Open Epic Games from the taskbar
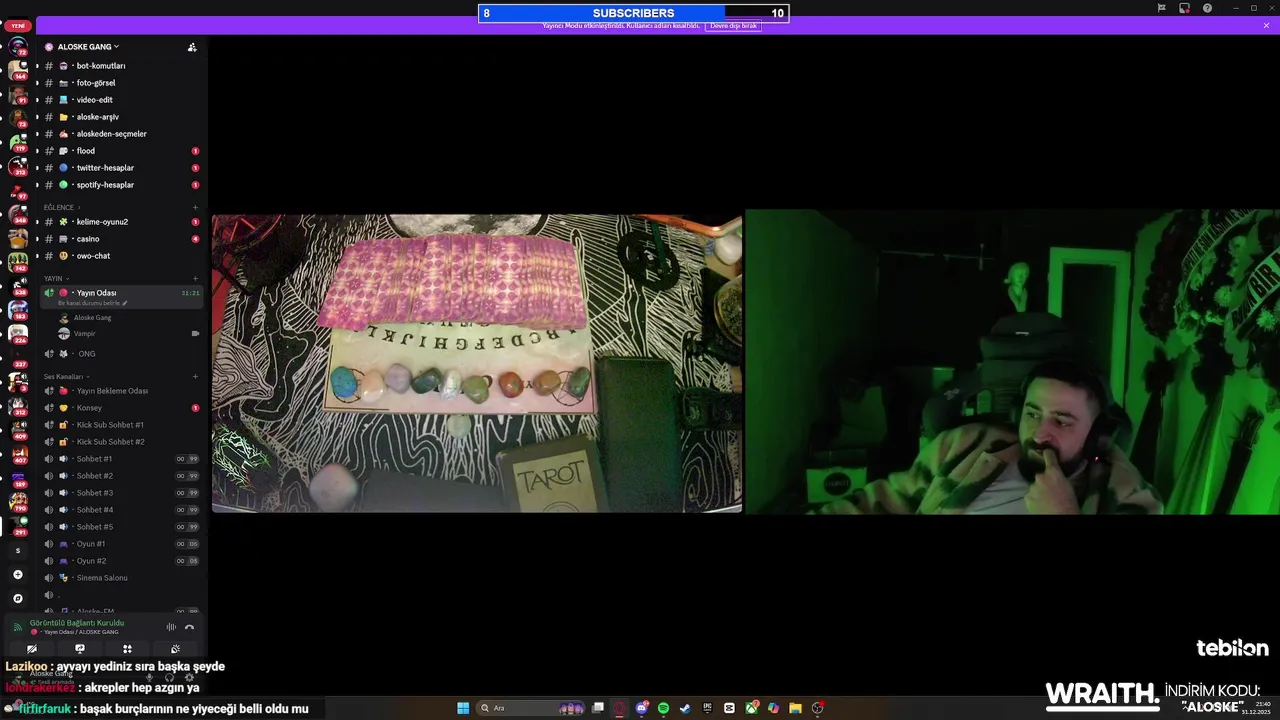Image resolution: width=1280 pixels, height=720 pixels. (x=707, y=708)
